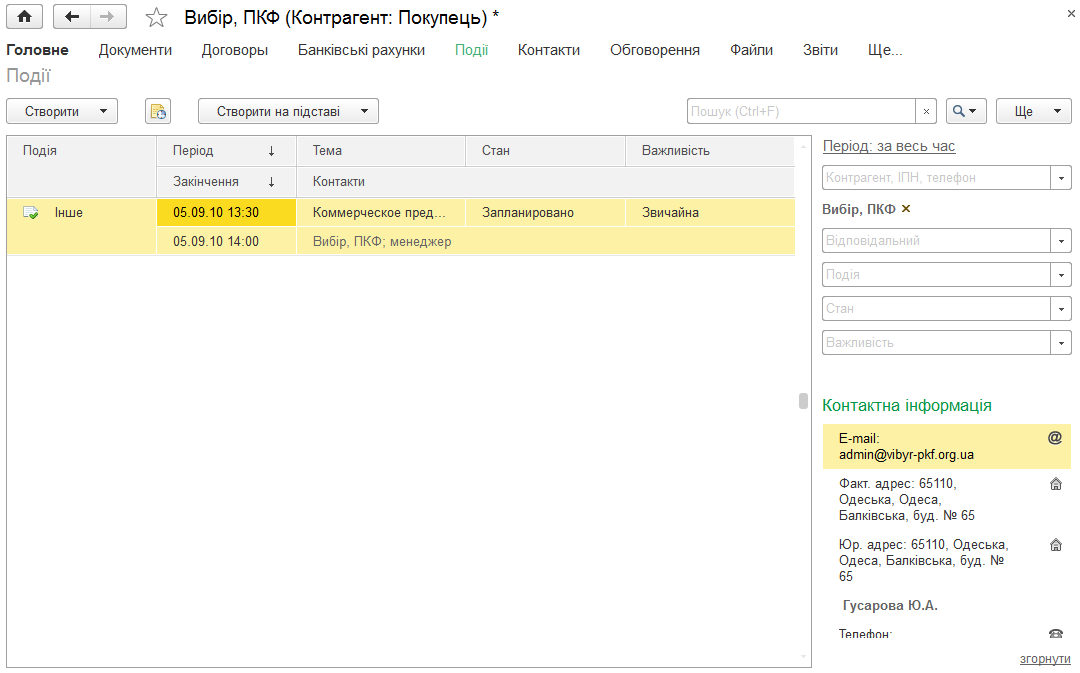Switch to the Події tab
1080x673 pixels.
(471, 50)
